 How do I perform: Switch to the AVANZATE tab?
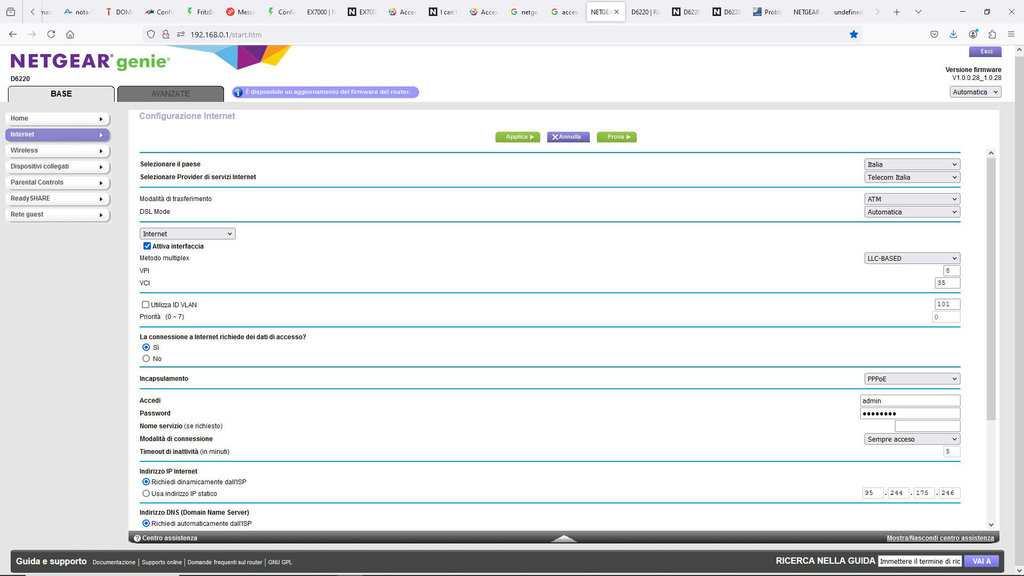click(170, 94)
